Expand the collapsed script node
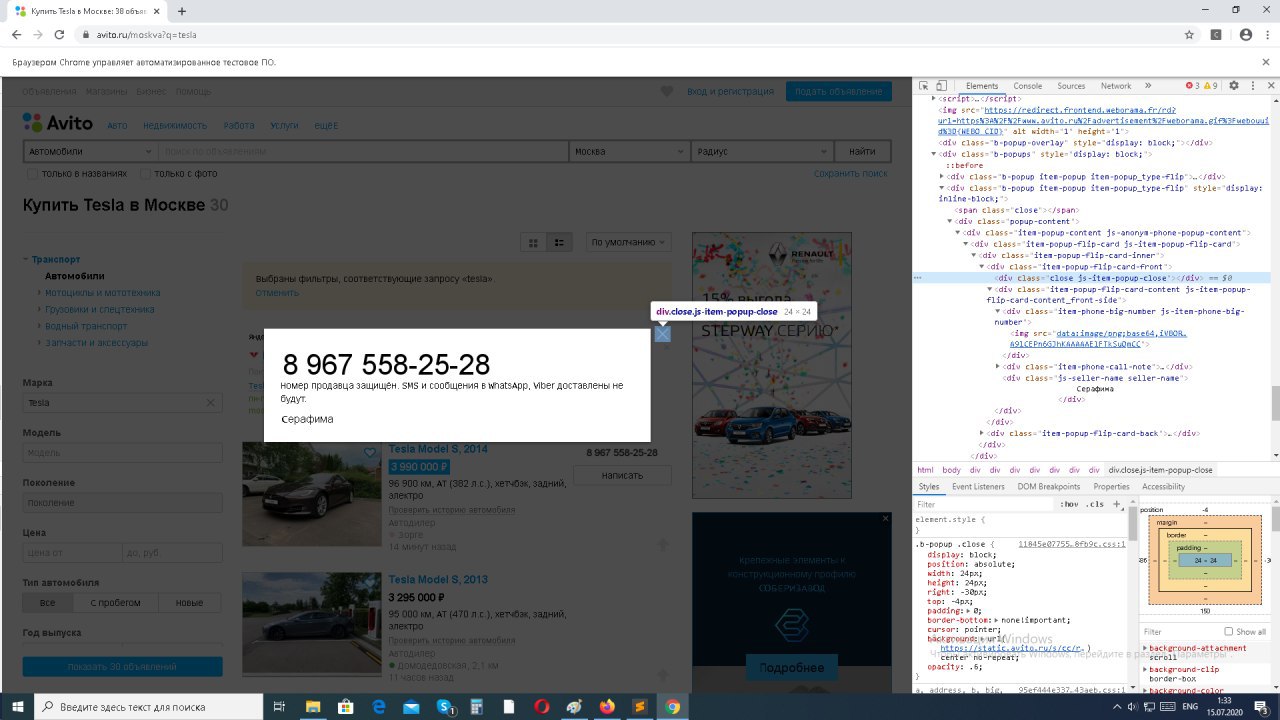 [x=934, y=99]
